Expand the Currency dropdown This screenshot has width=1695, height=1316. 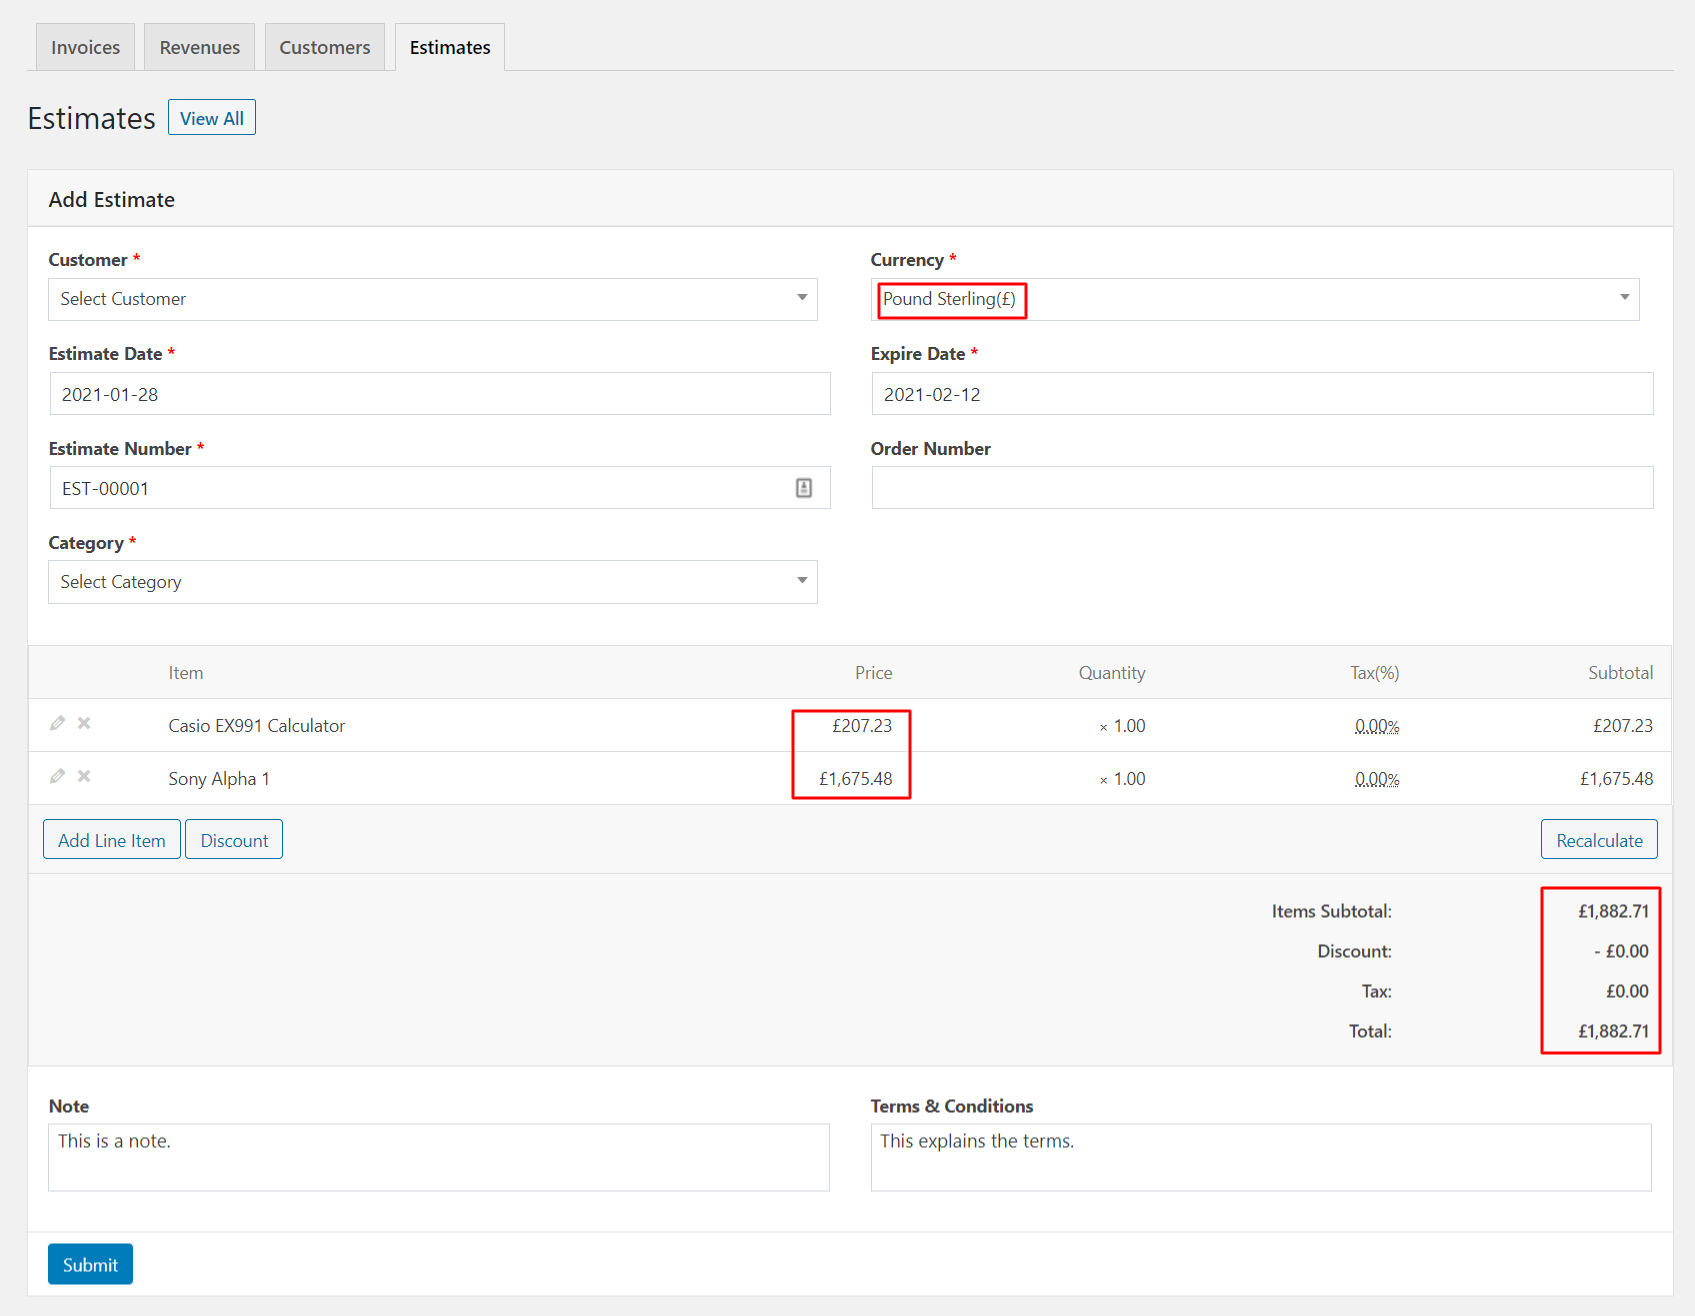(x=1255, y=299)
